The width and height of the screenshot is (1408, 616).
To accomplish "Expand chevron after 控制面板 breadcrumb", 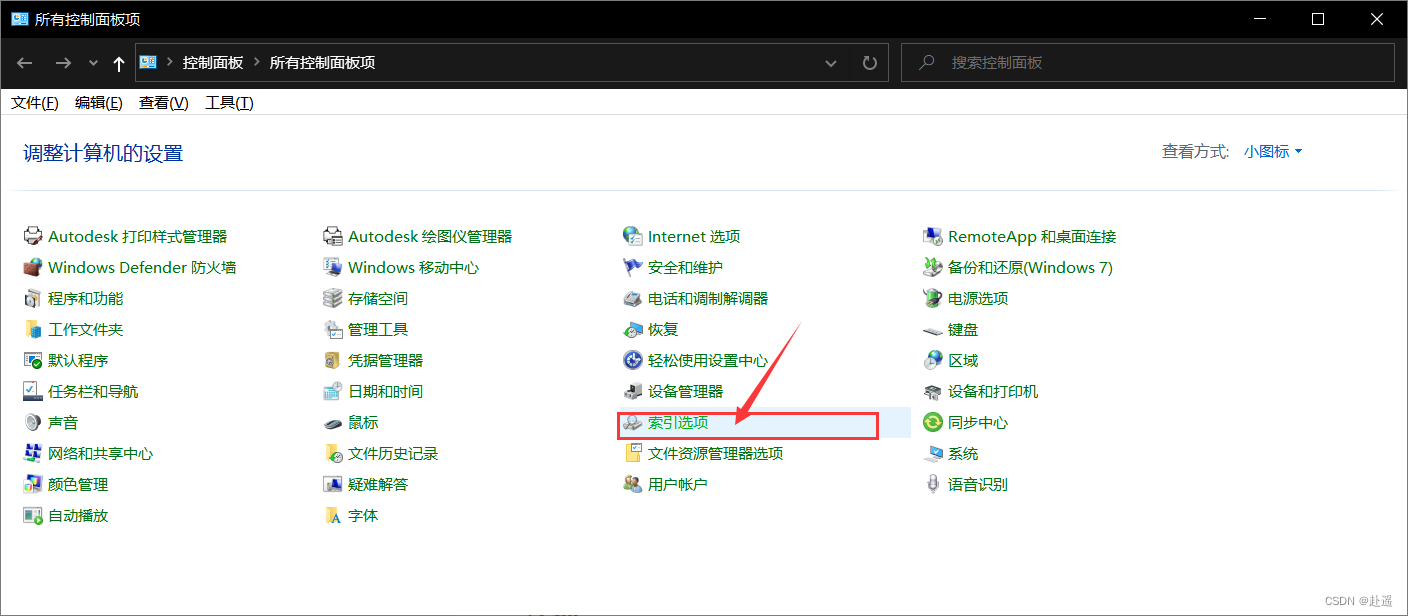I will 257,63.
